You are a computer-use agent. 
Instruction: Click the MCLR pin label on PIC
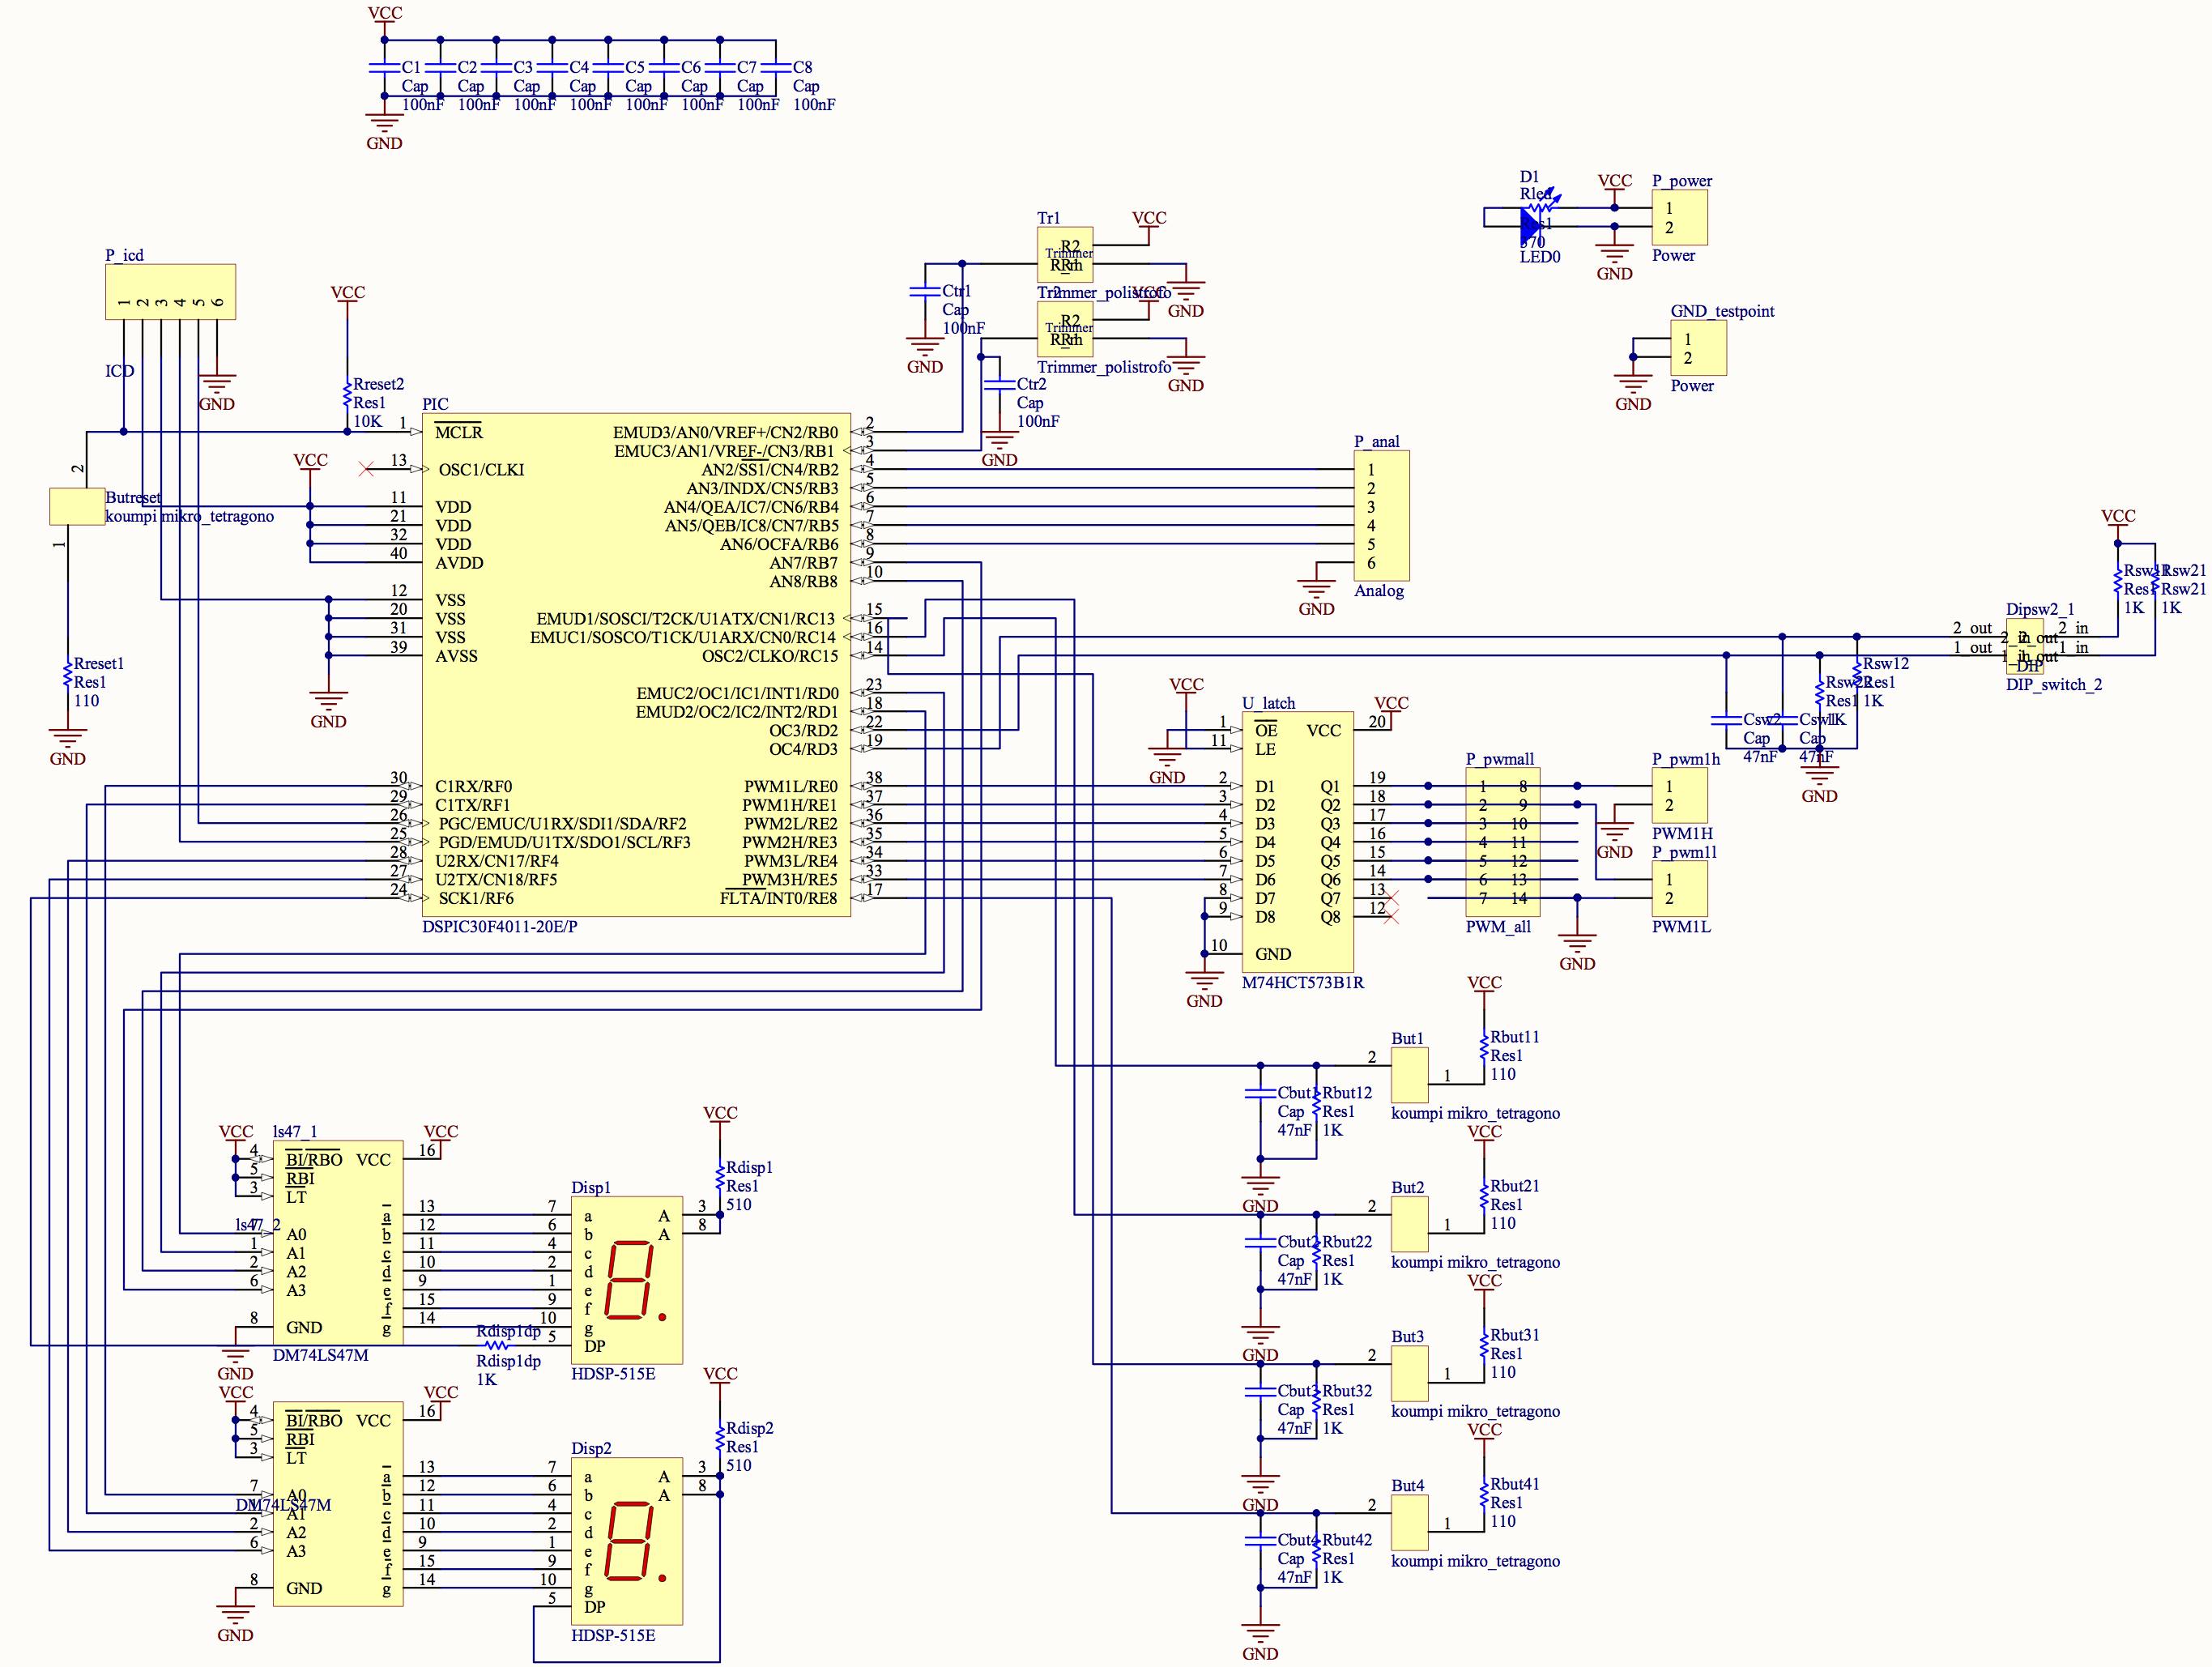click(x=459, y=433)
